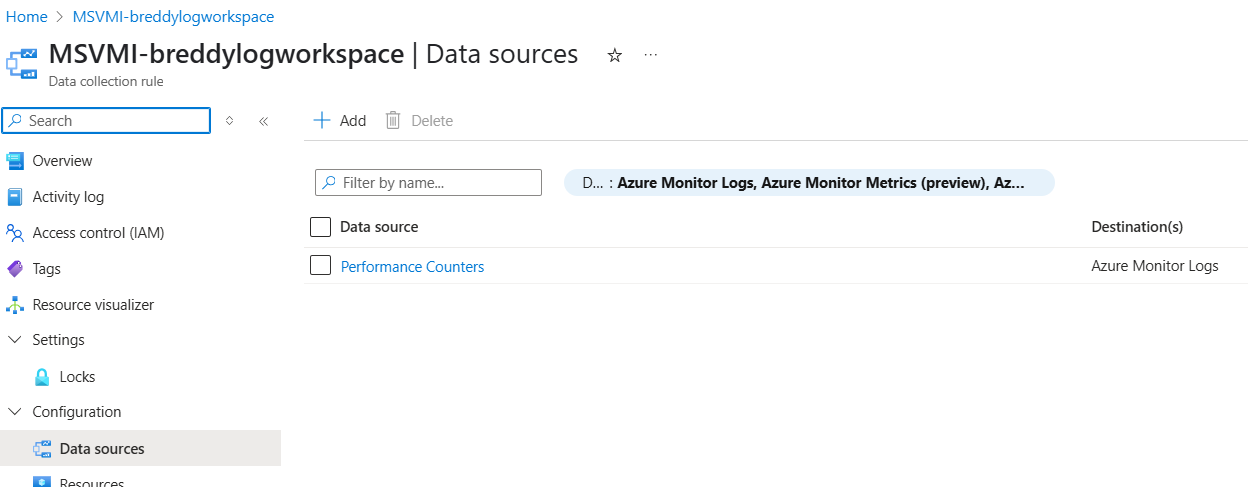Click the Destination(s) column header

[x=1137, y=227]
